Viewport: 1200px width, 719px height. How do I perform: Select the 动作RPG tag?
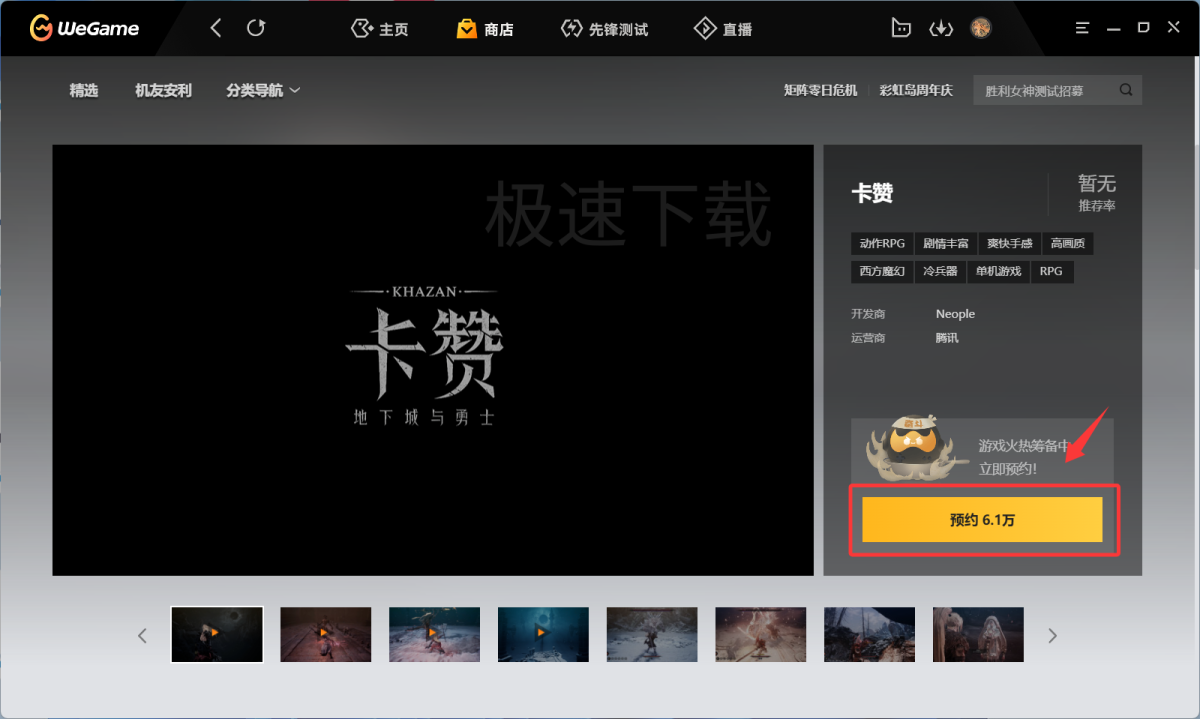click(x=882, y=243)
